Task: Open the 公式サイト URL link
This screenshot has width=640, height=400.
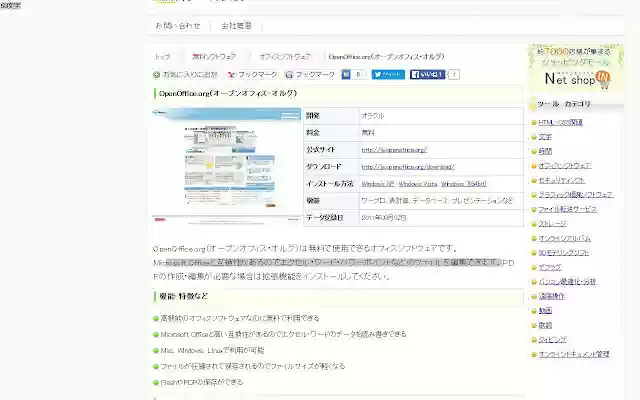Action: point(394,150)
